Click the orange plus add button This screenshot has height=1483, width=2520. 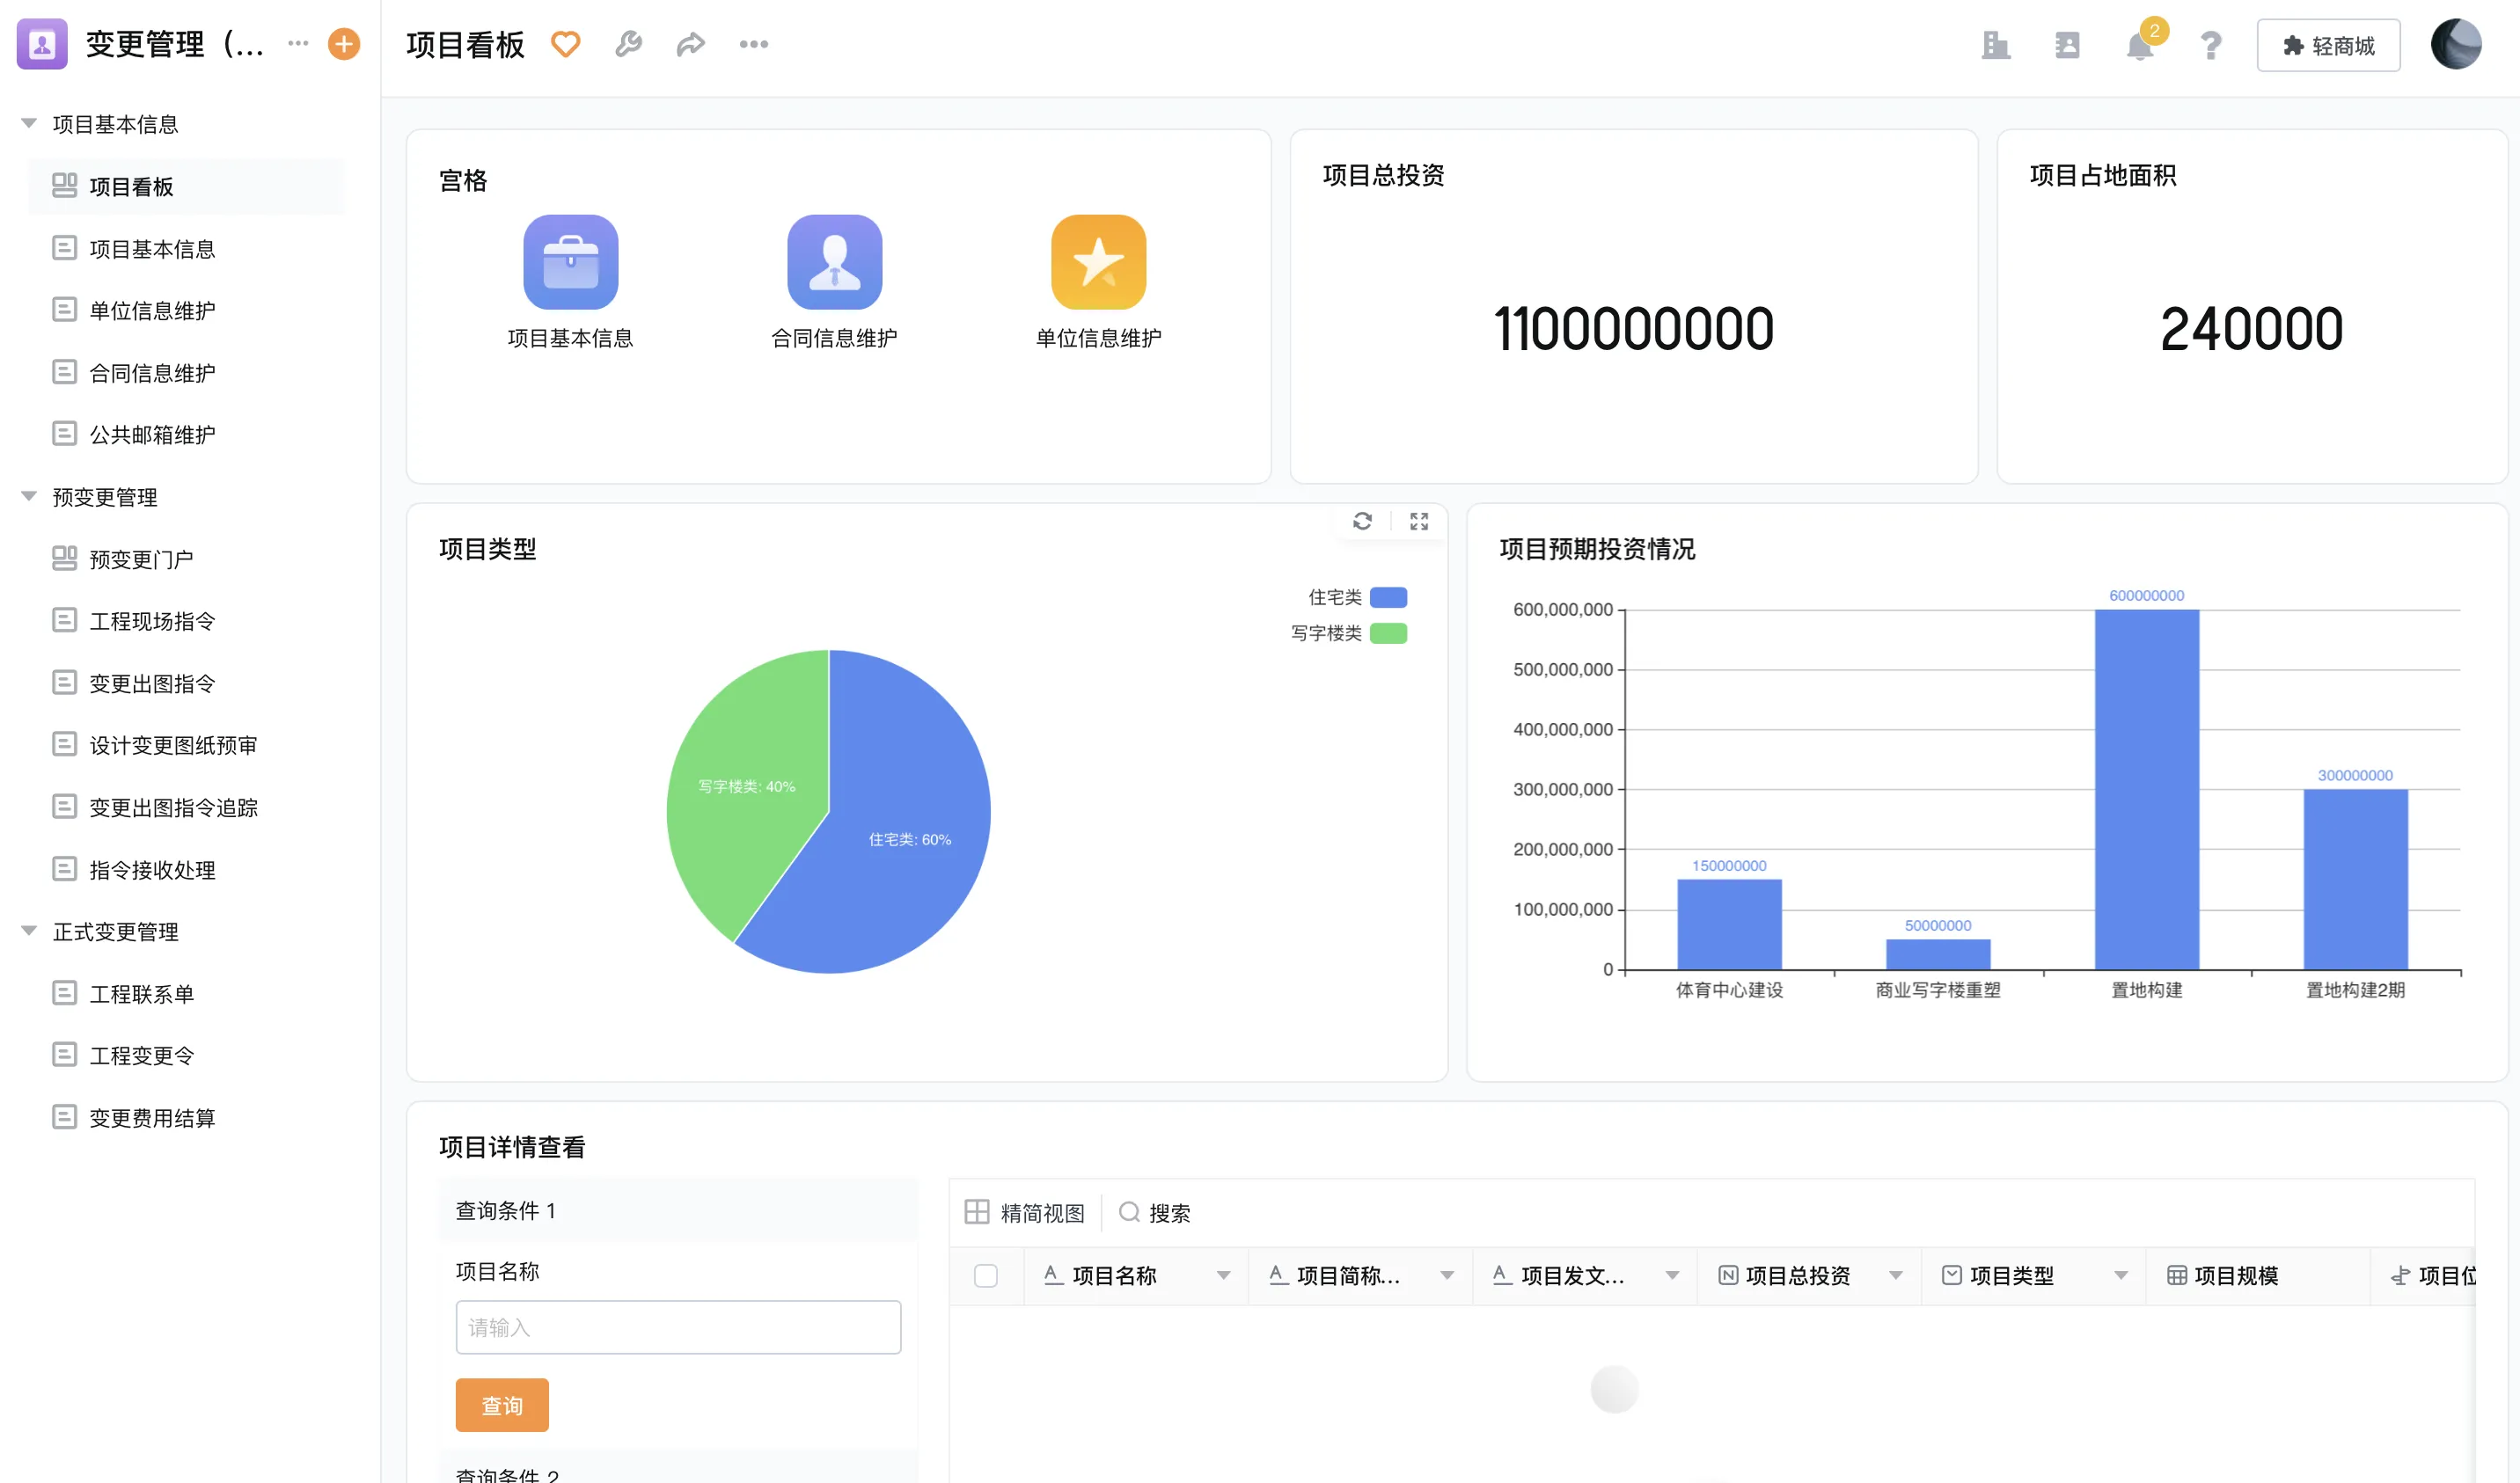pyautogui.click(x=343, y=44)
